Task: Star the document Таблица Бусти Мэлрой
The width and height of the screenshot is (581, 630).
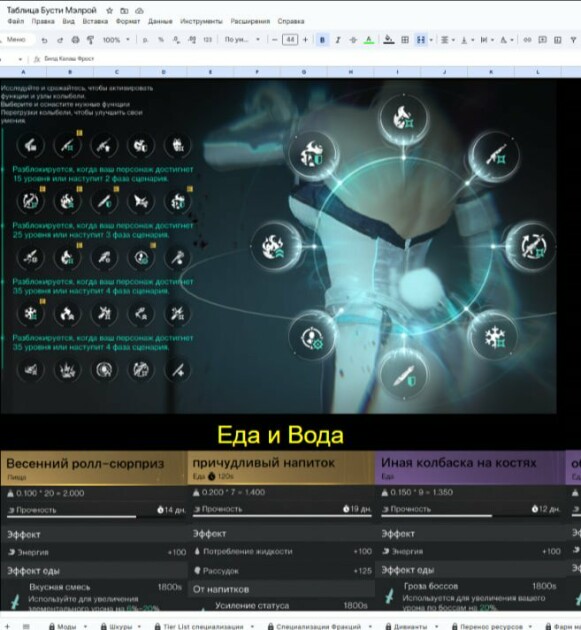Action: click(x=109, y=10)
